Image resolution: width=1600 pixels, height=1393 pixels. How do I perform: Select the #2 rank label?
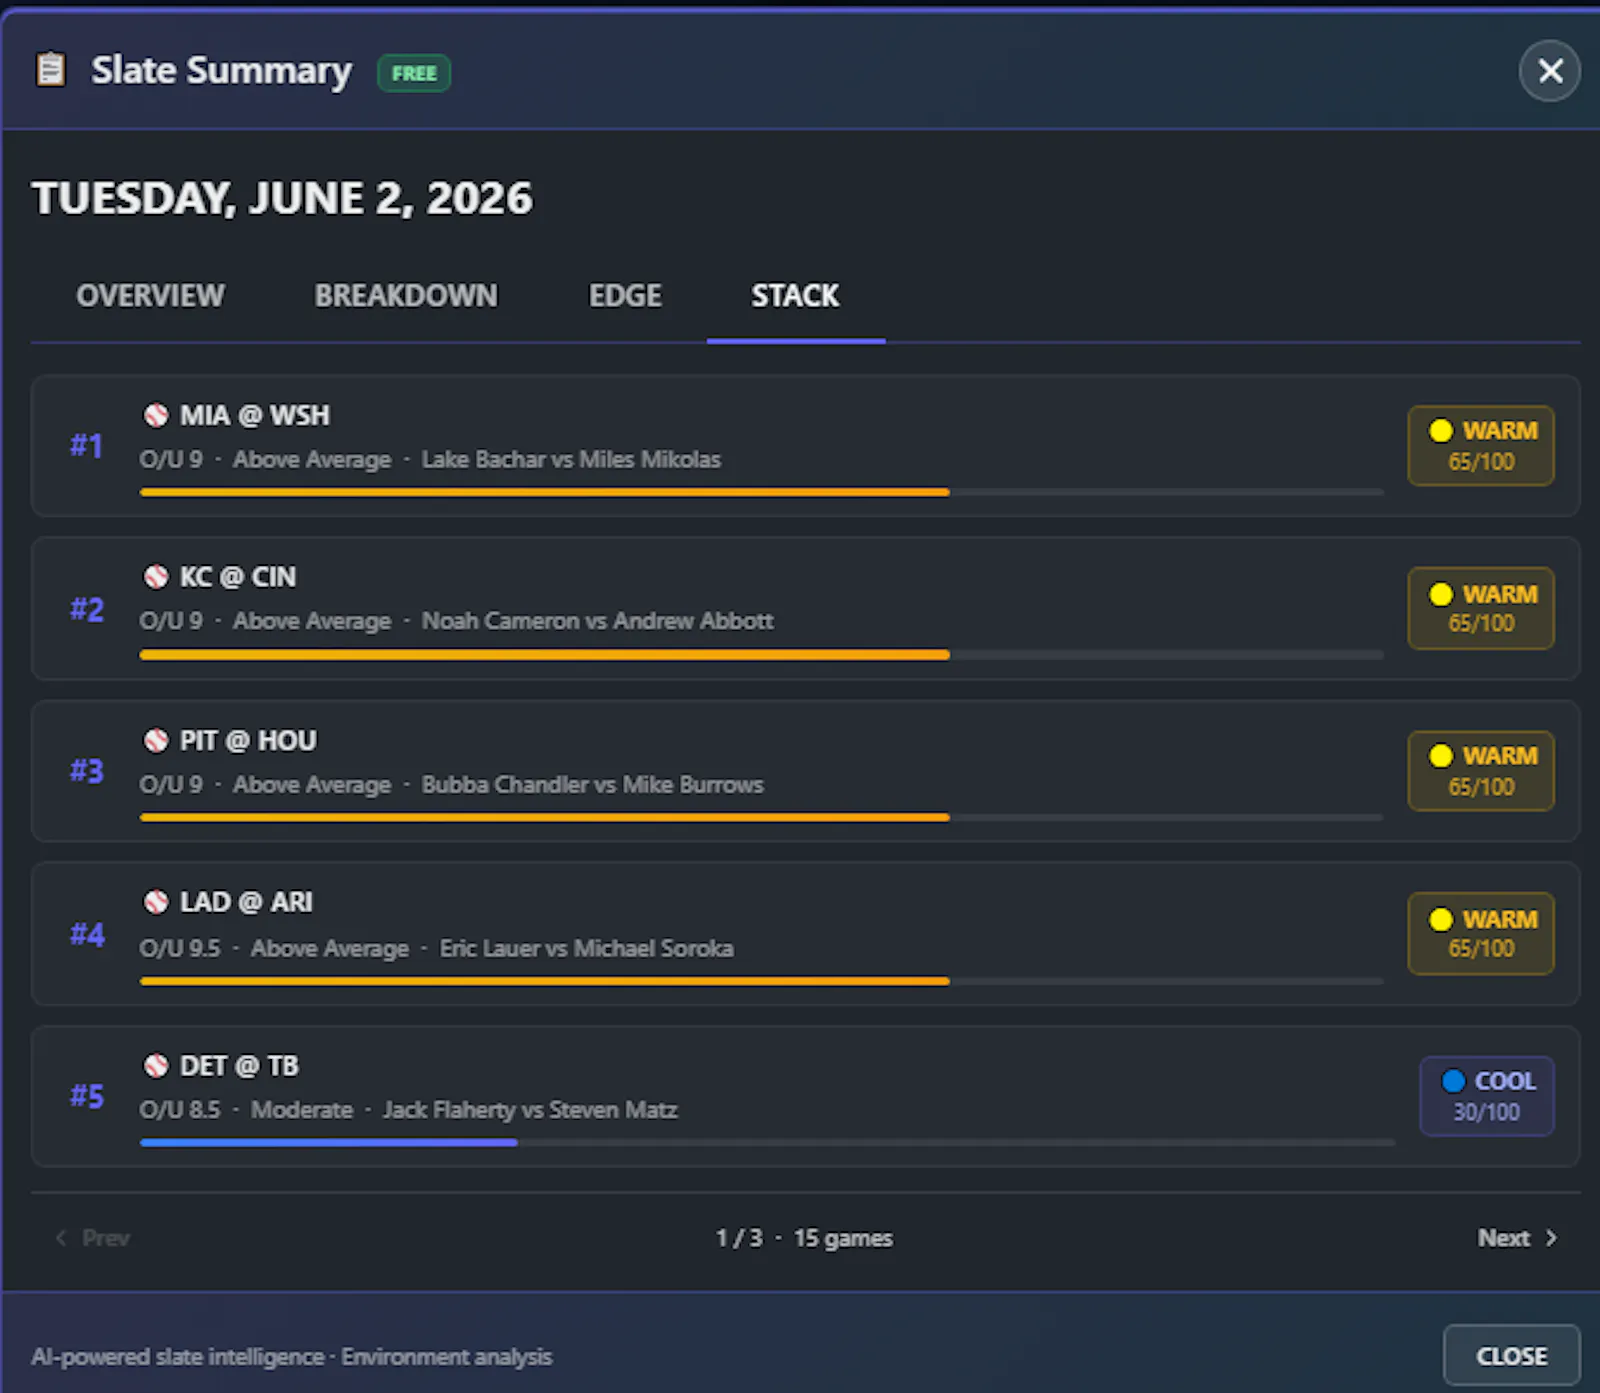(87, 609)
